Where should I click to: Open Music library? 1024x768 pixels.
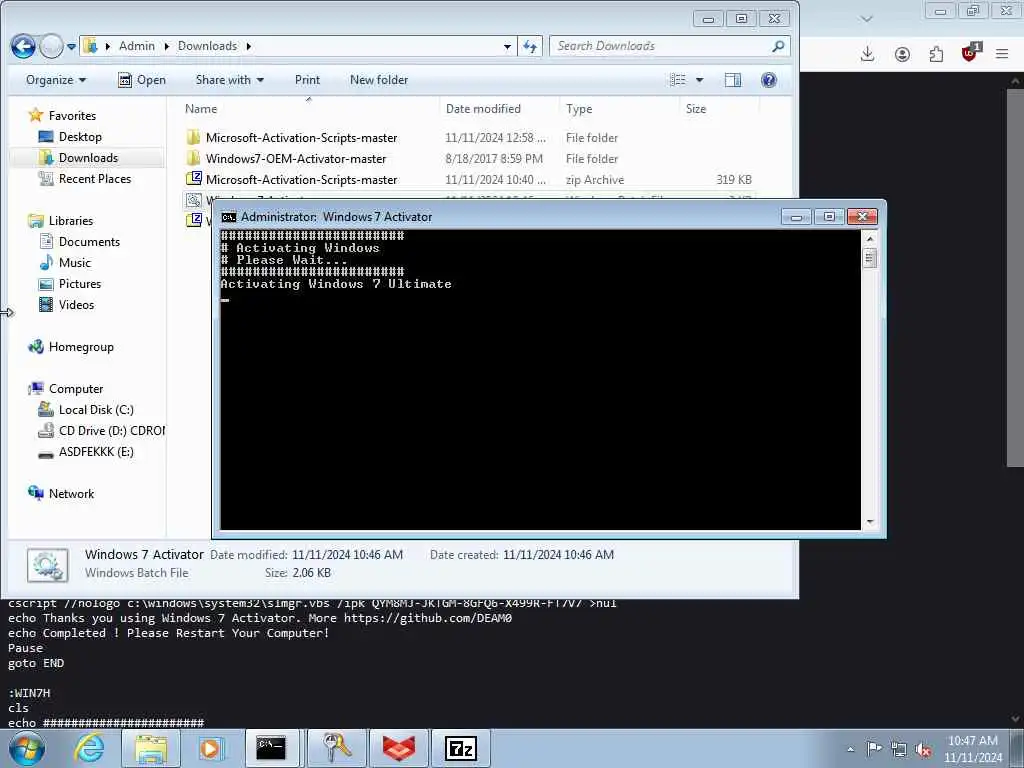(x=74, y=263)
